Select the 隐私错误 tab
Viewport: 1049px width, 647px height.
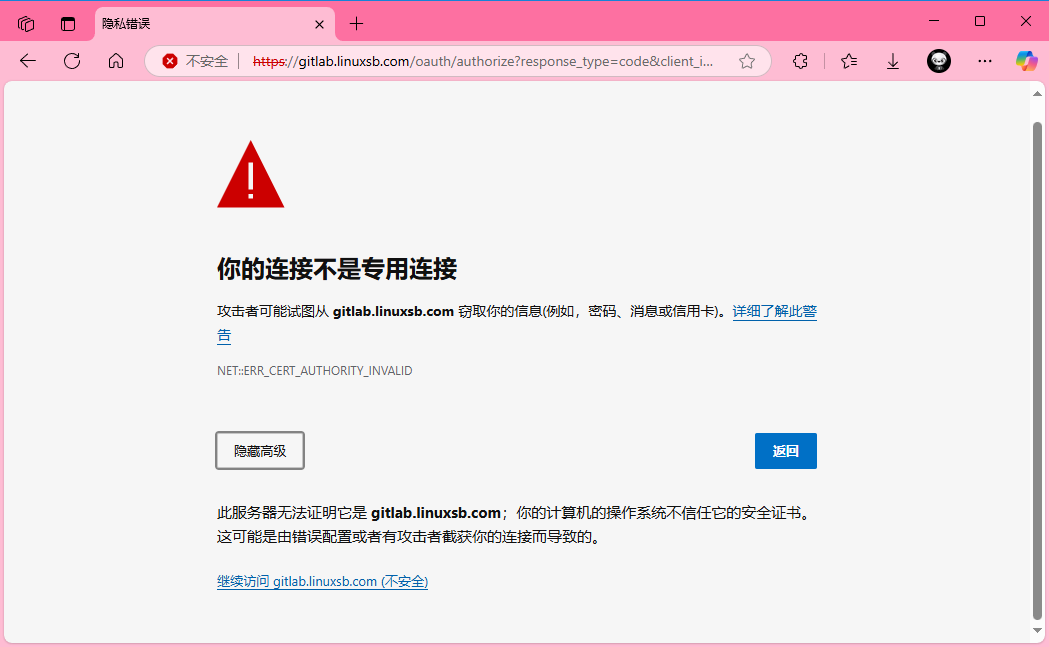[x=214, y=24]
